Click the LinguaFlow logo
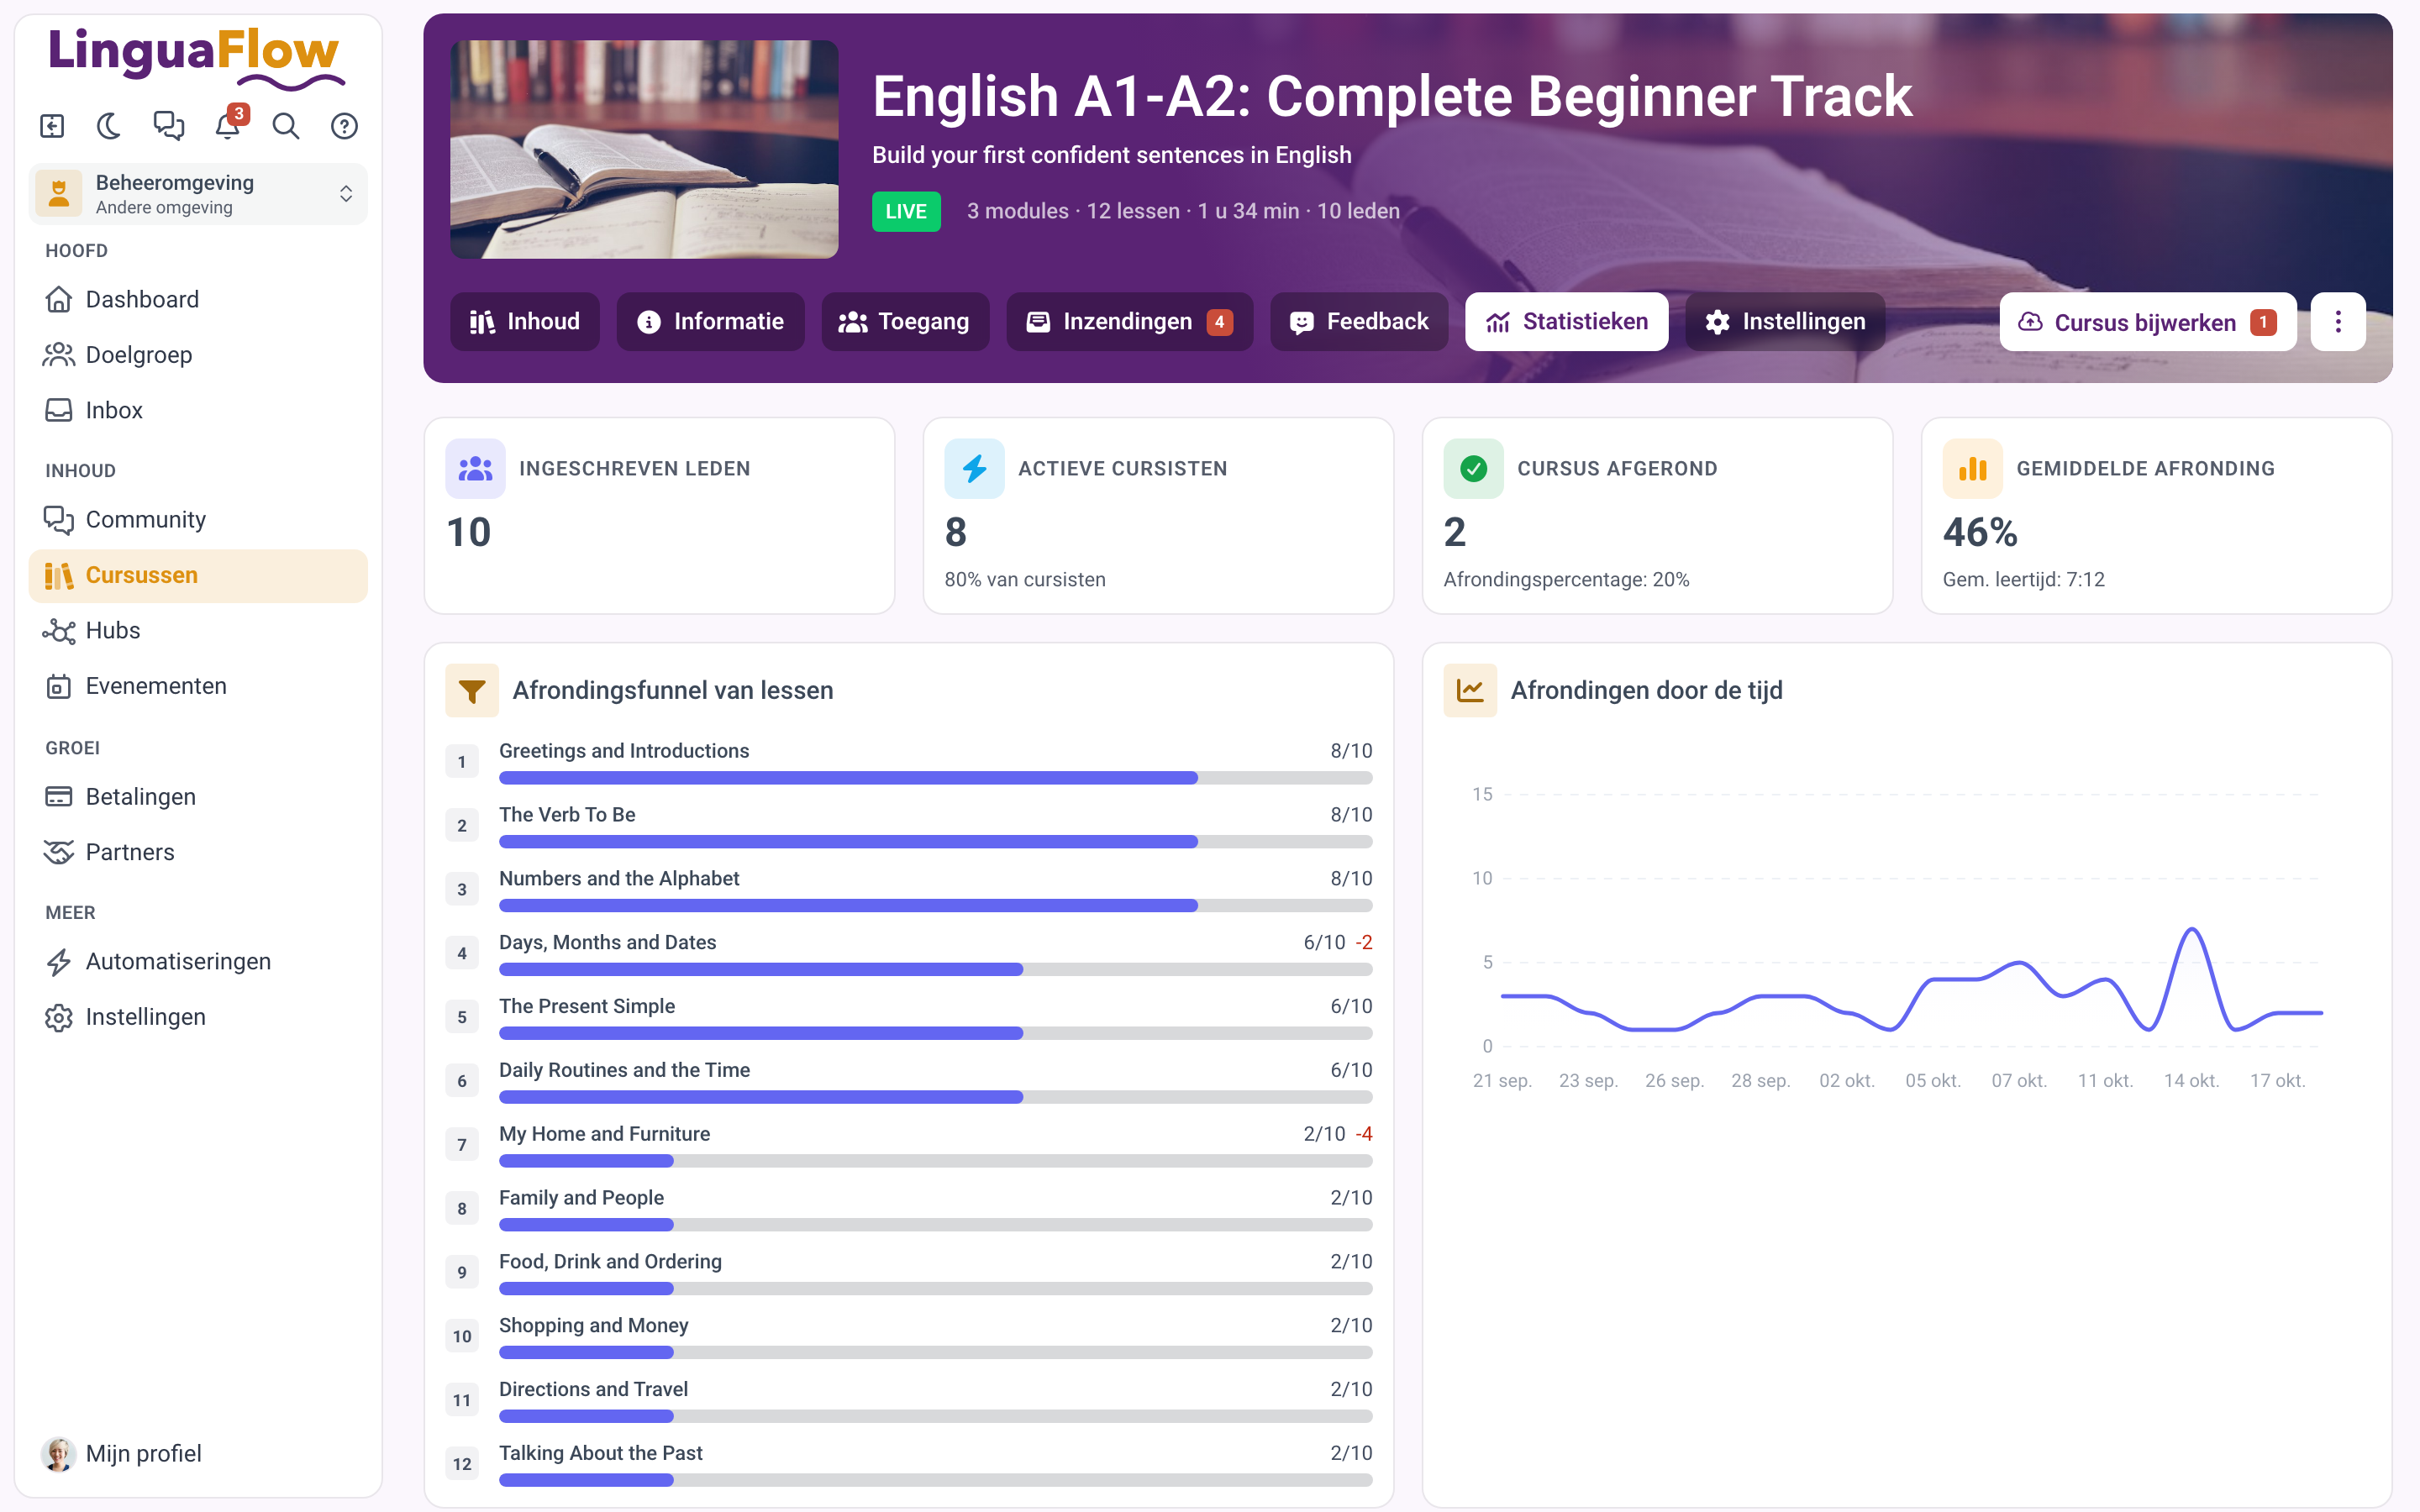This screenshot has width=2420, height=1512. [x=196, y=58]
